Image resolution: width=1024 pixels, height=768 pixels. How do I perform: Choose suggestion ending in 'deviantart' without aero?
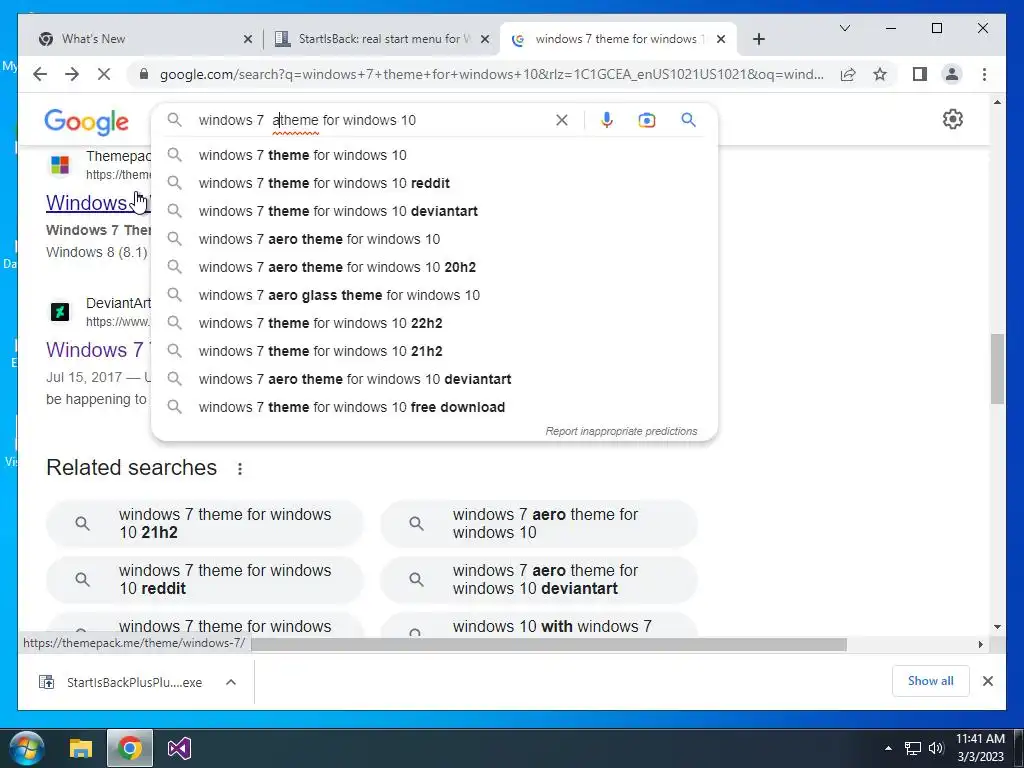pos(434,212)
